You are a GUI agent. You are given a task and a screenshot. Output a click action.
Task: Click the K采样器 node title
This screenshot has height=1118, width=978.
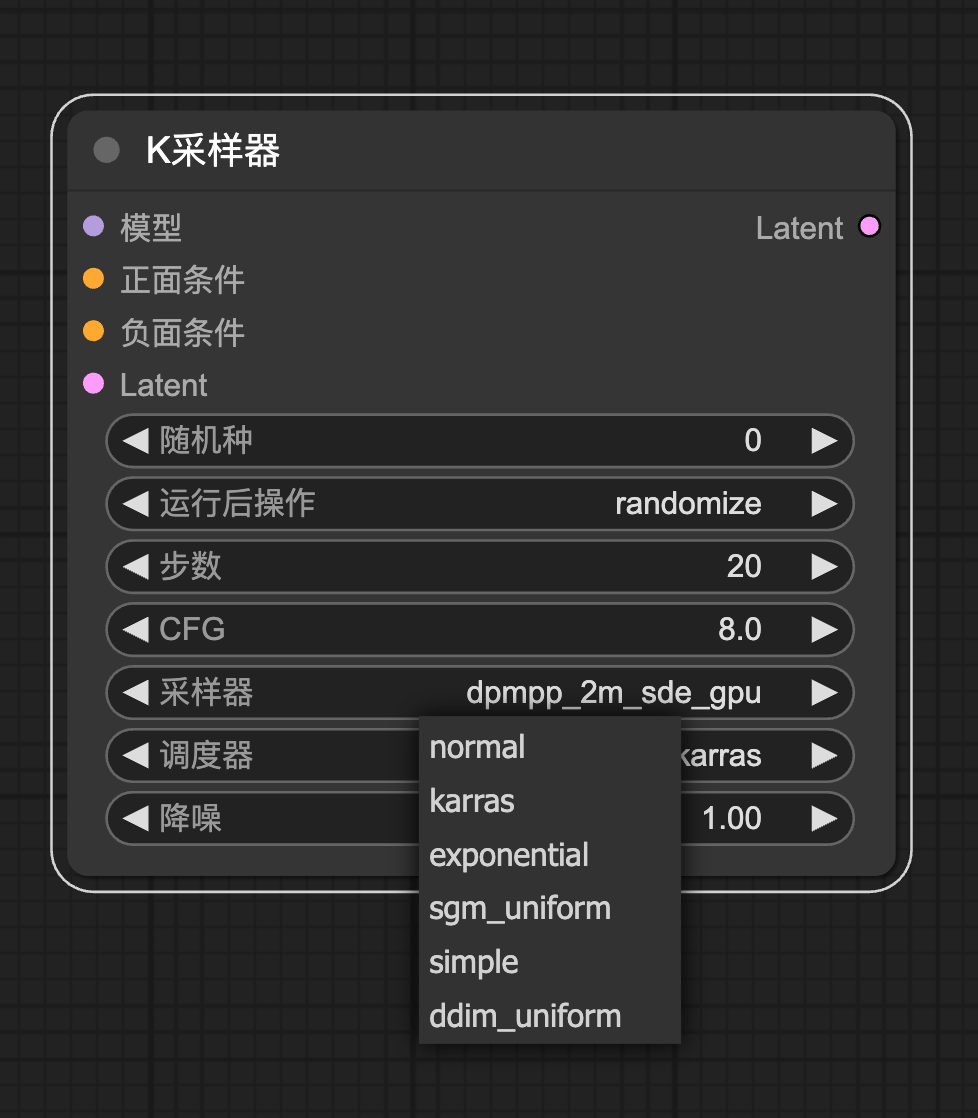tap(213, 150)
